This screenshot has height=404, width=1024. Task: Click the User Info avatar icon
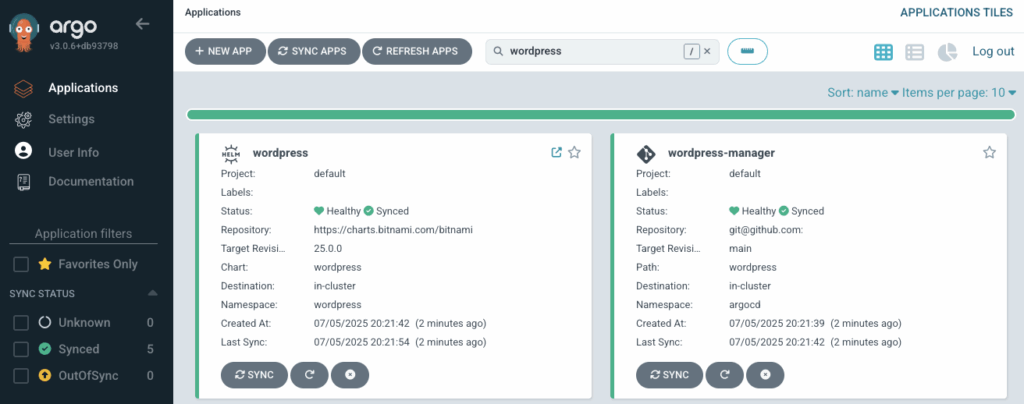24,151
